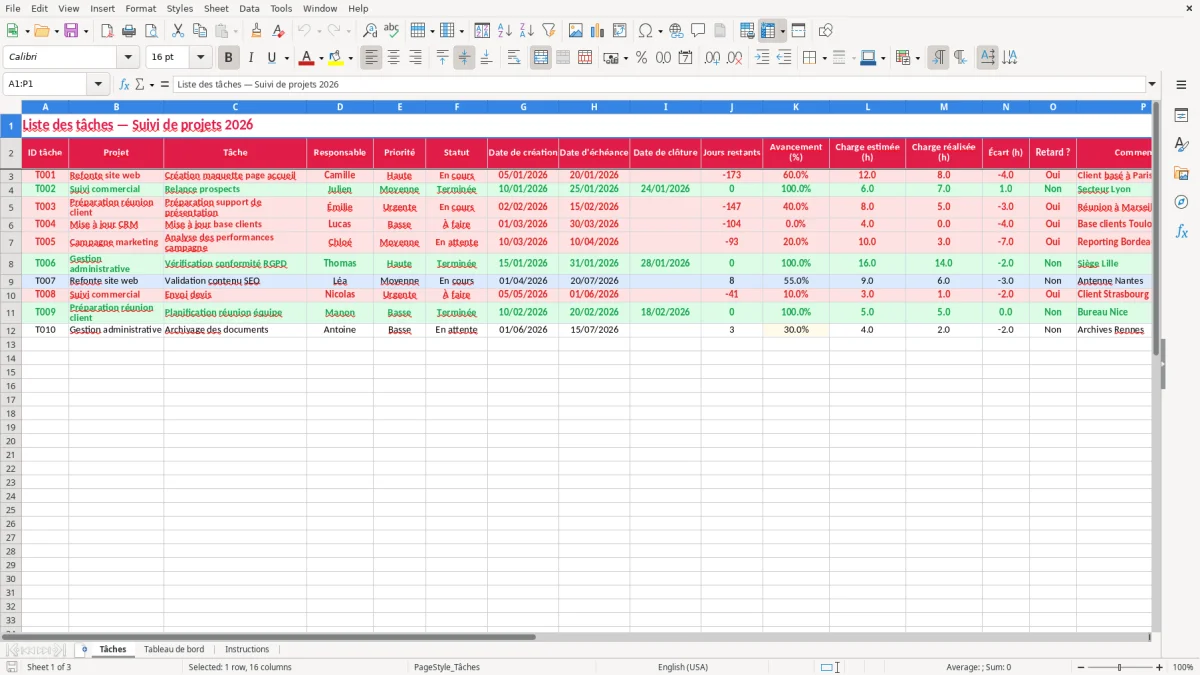Click English (USA) language in status bar

tap(683, 667)
